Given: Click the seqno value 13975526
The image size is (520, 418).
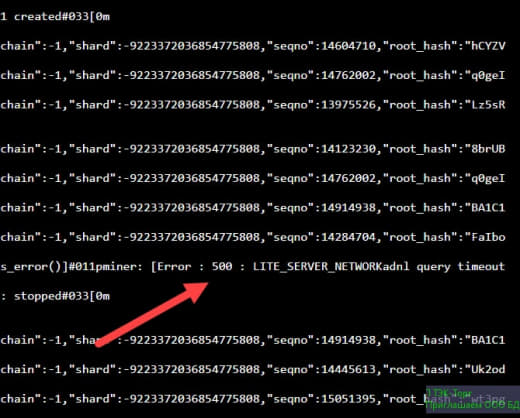Looking at the screenshot, I should coord(349,105).
